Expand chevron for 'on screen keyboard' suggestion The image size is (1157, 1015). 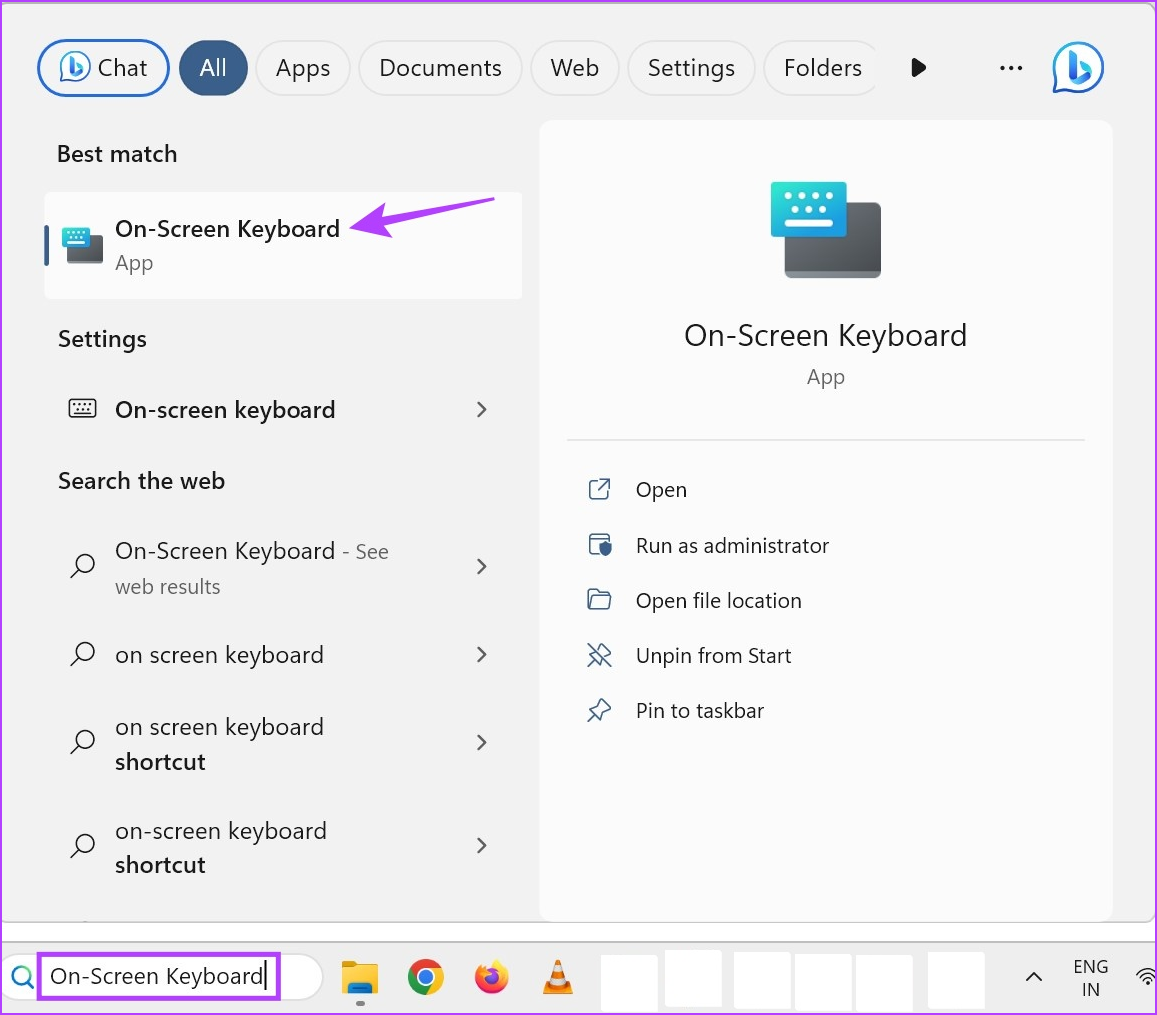482,654
